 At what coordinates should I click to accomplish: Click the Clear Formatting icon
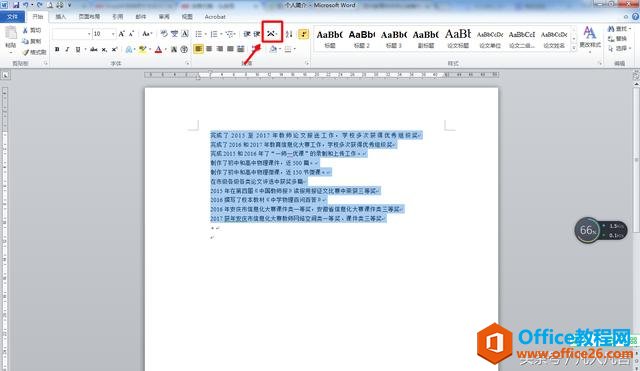pyautogui.click(x=164, y=34)
